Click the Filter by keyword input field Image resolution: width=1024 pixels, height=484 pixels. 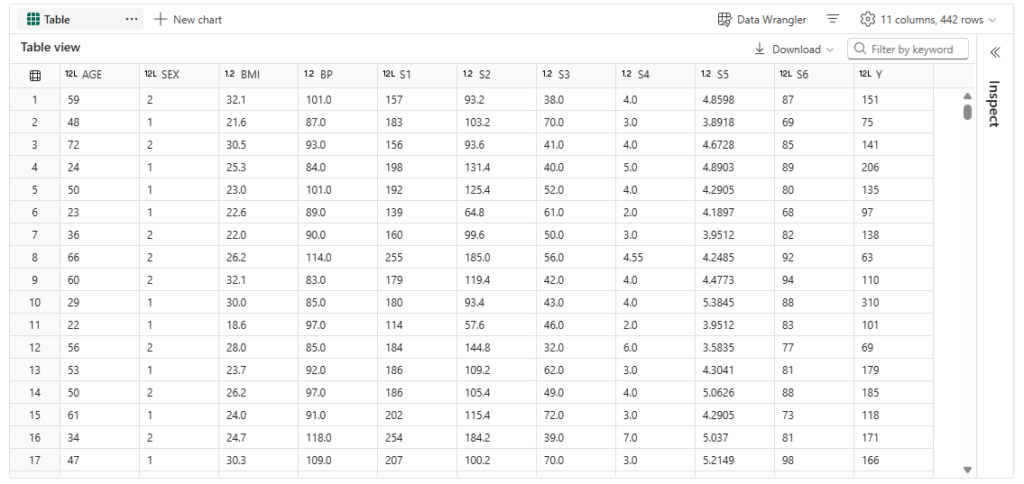918,49
